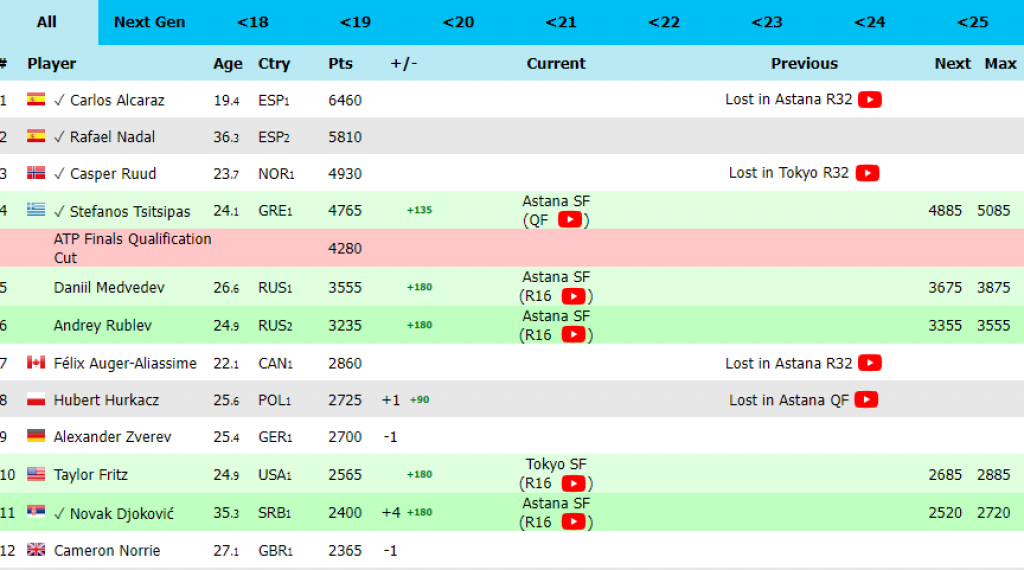Play YouTube video for Alcaraz's Astana R32 loss

pyautogui.click(x=869, y=100)
